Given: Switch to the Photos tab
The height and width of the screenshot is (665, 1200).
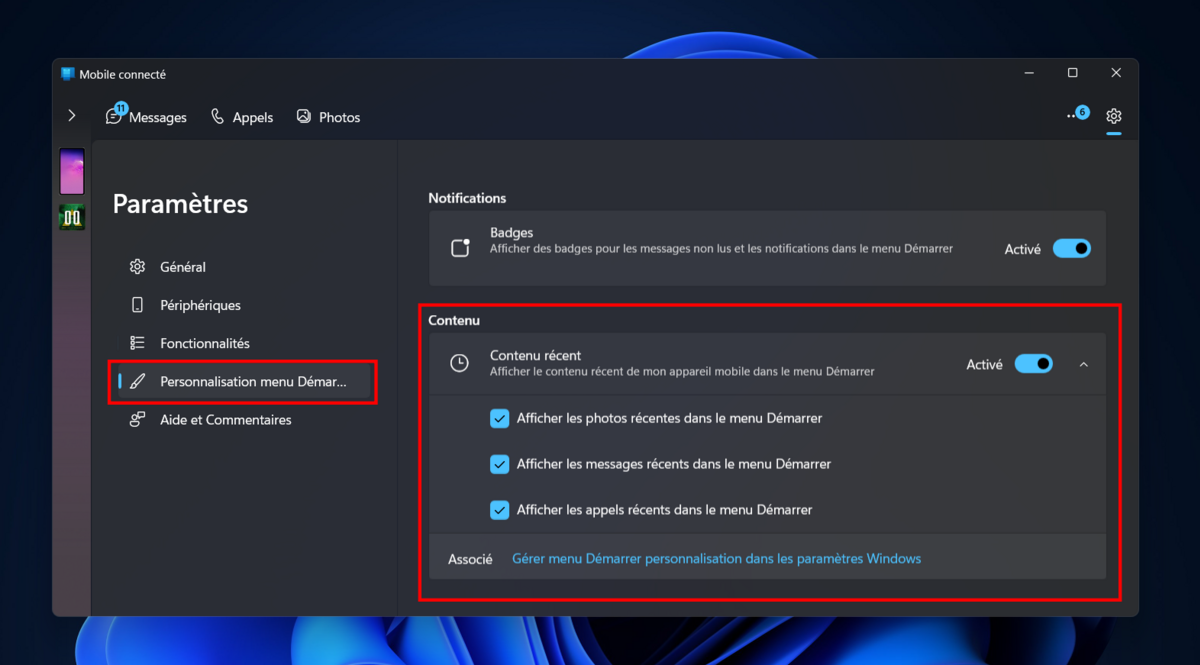Looking at the screenshot, I should (328, 117).
